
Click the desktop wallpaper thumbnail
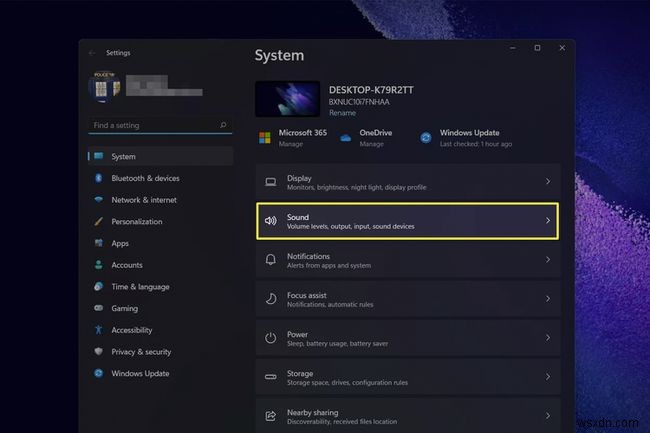click(x=287, y=99)
